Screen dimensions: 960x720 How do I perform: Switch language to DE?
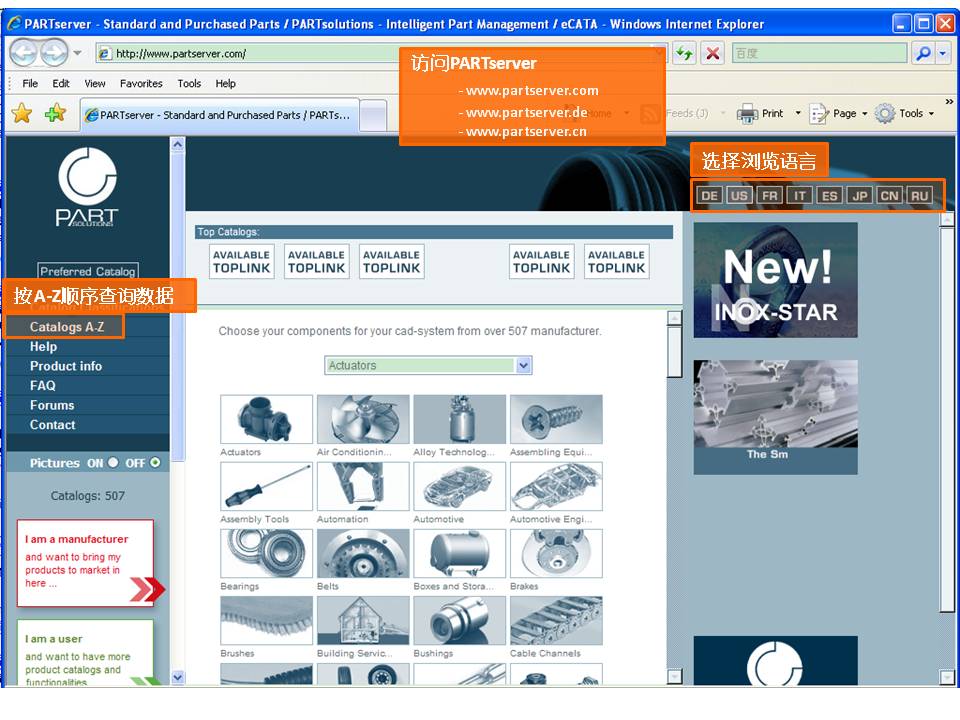click(710, 195)
